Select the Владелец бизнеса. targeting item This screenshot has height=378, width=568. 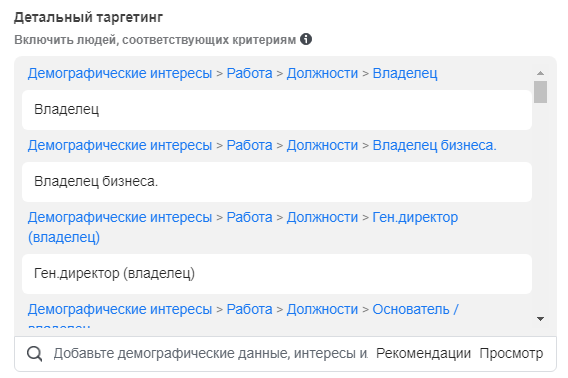point(277,182)
